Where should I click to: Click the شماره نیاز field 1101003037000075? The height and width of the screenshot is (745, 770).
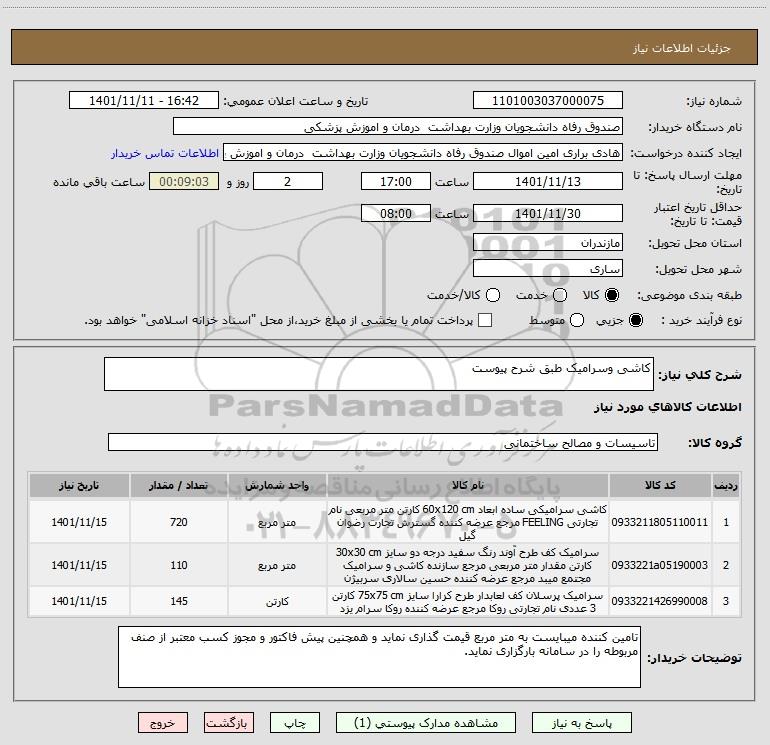pyautogui.click(x=548, y=100)
